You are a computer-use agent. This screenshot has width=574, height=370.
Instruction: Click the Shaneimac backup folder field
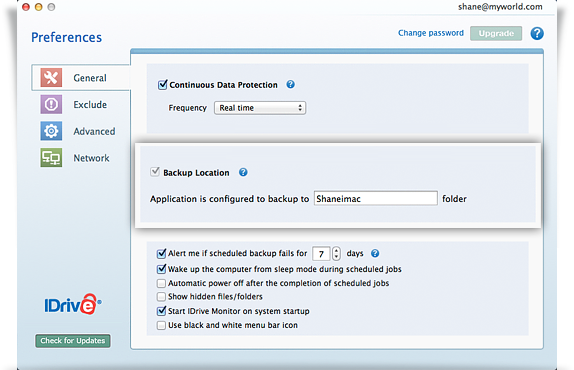[375, 198]
